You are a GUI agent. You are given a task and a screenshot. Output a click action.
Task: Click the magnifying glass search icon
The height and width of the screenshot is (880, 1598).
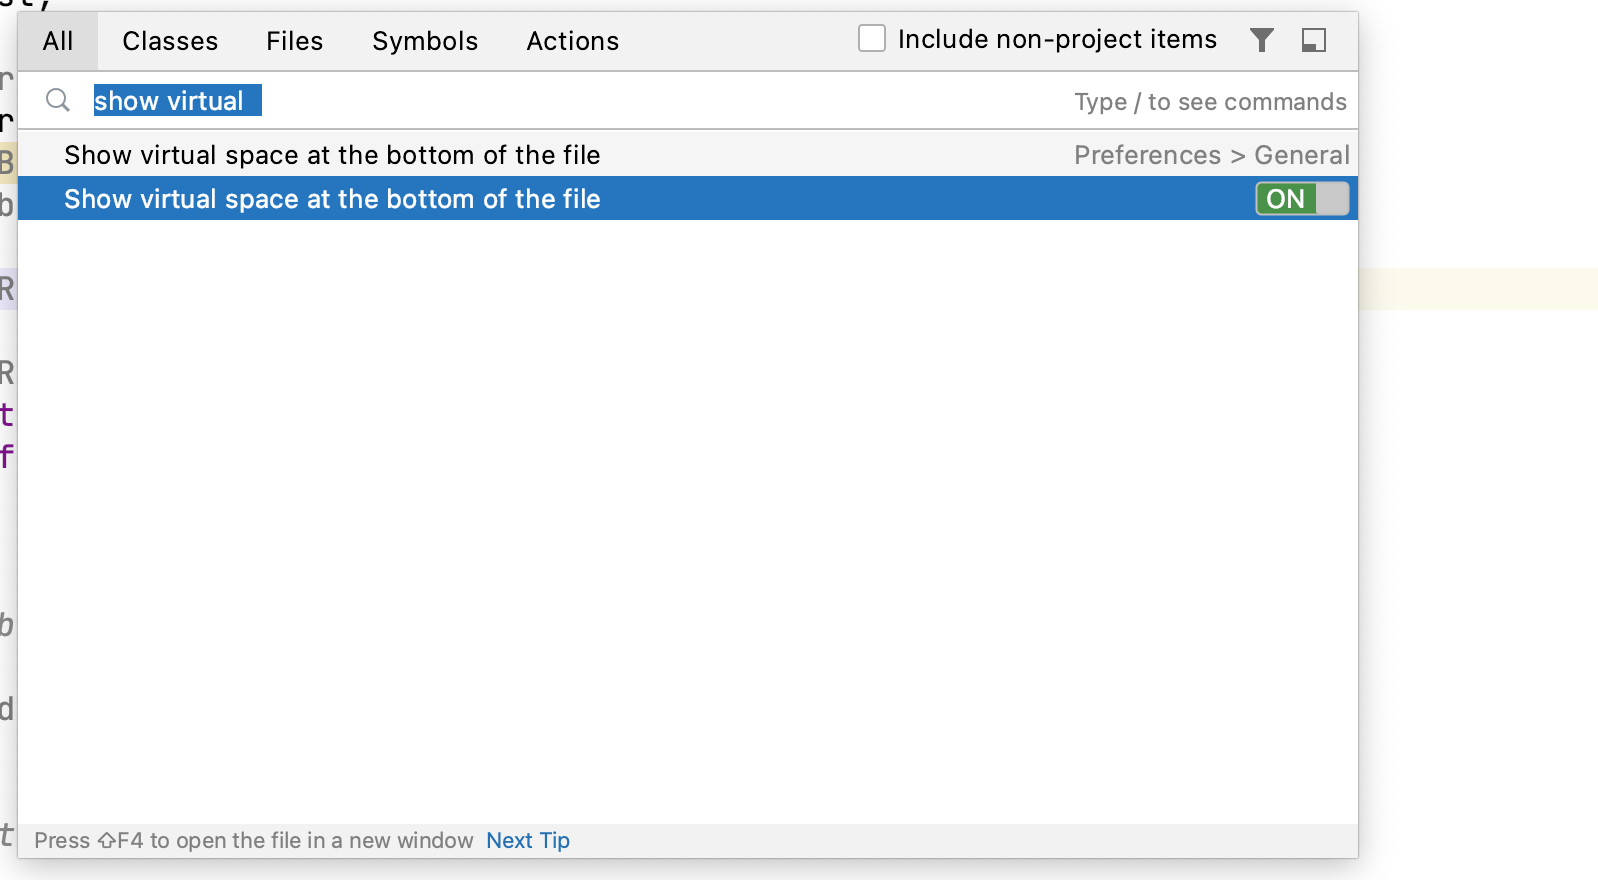pos(57,100)
